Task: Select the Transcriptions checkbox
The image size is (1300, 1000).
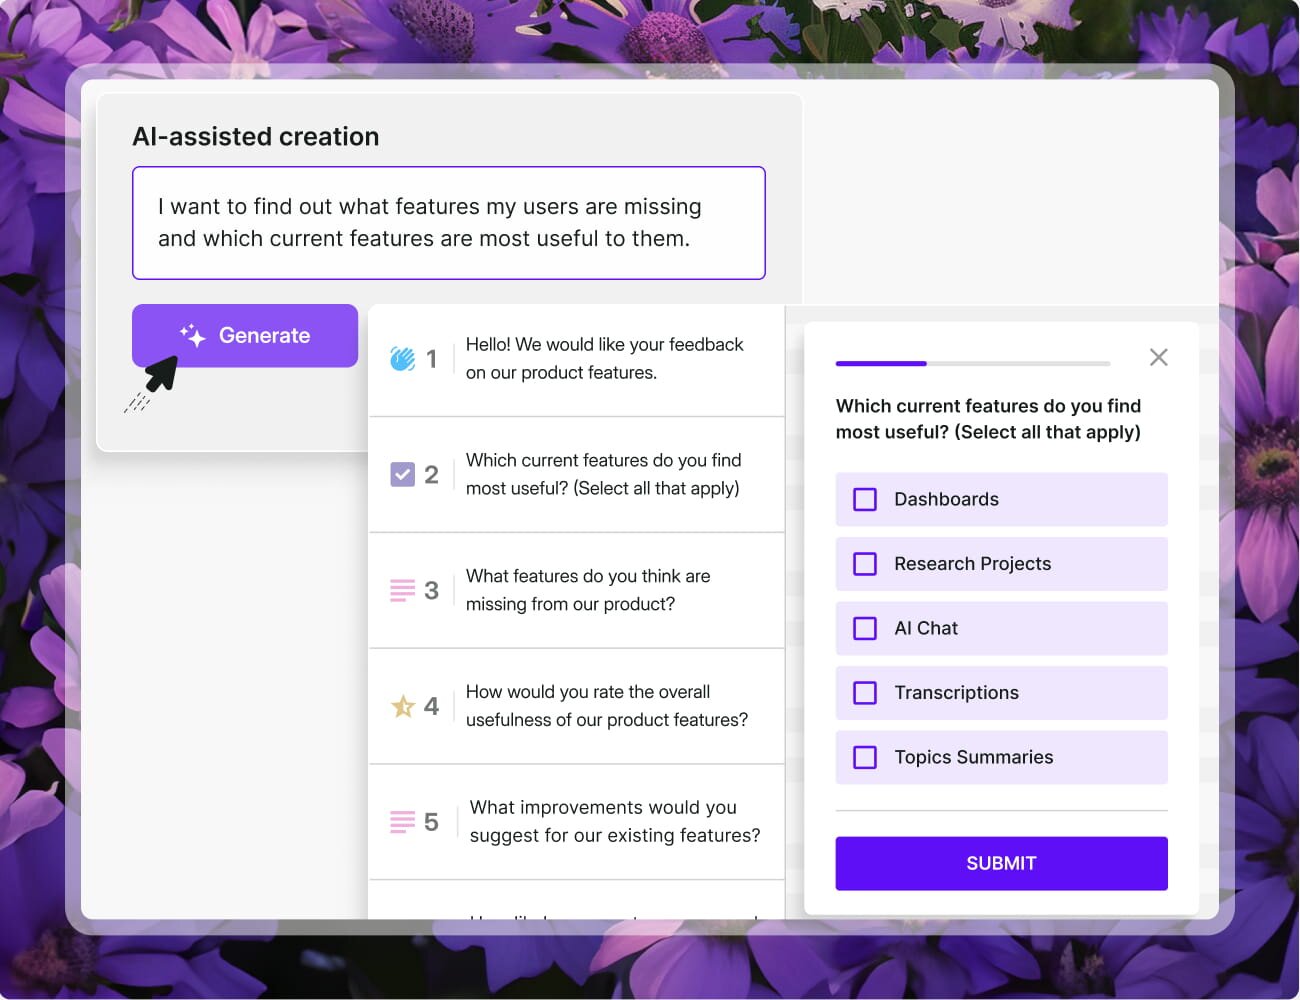Action: (865, 693)
